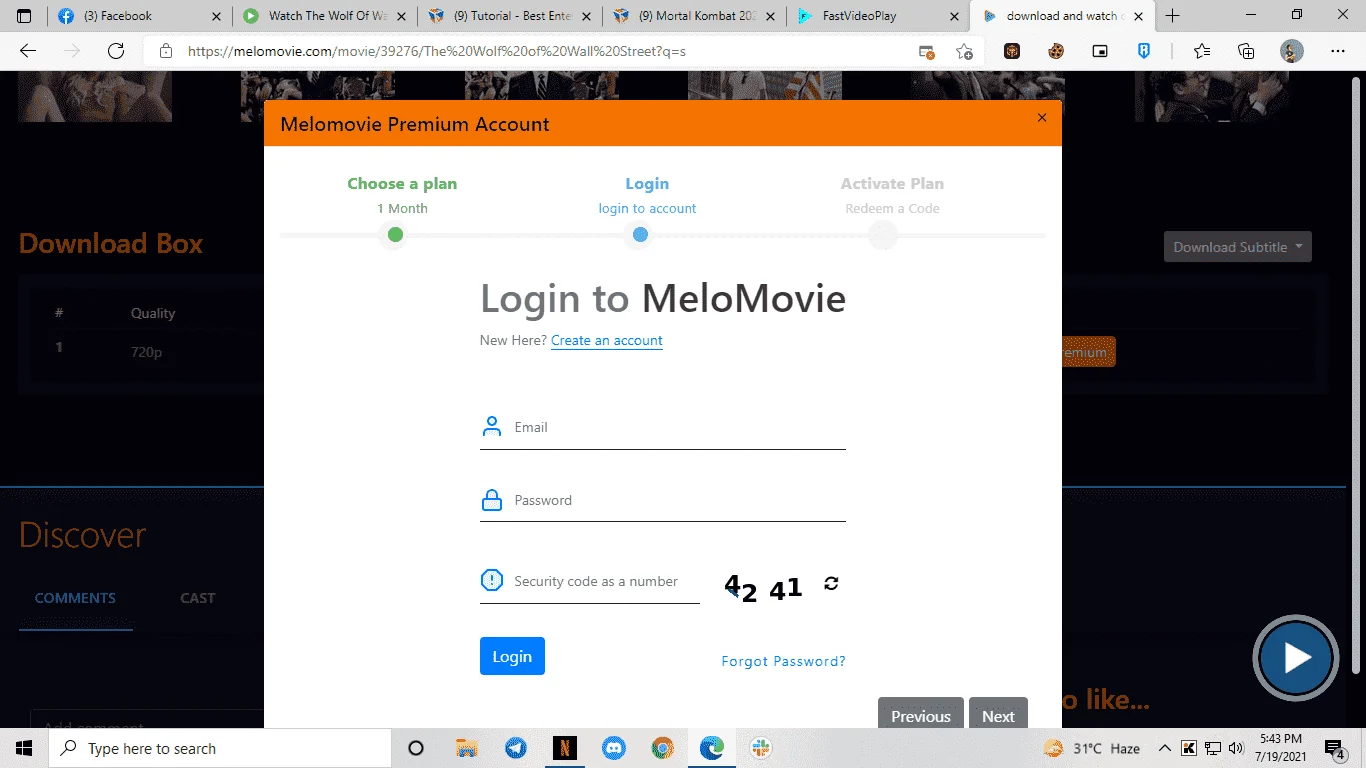This screenshot has width=1366, height=768.
Task: Click the floating play button
Action: pyautogui.click(x=1296, y=657)
